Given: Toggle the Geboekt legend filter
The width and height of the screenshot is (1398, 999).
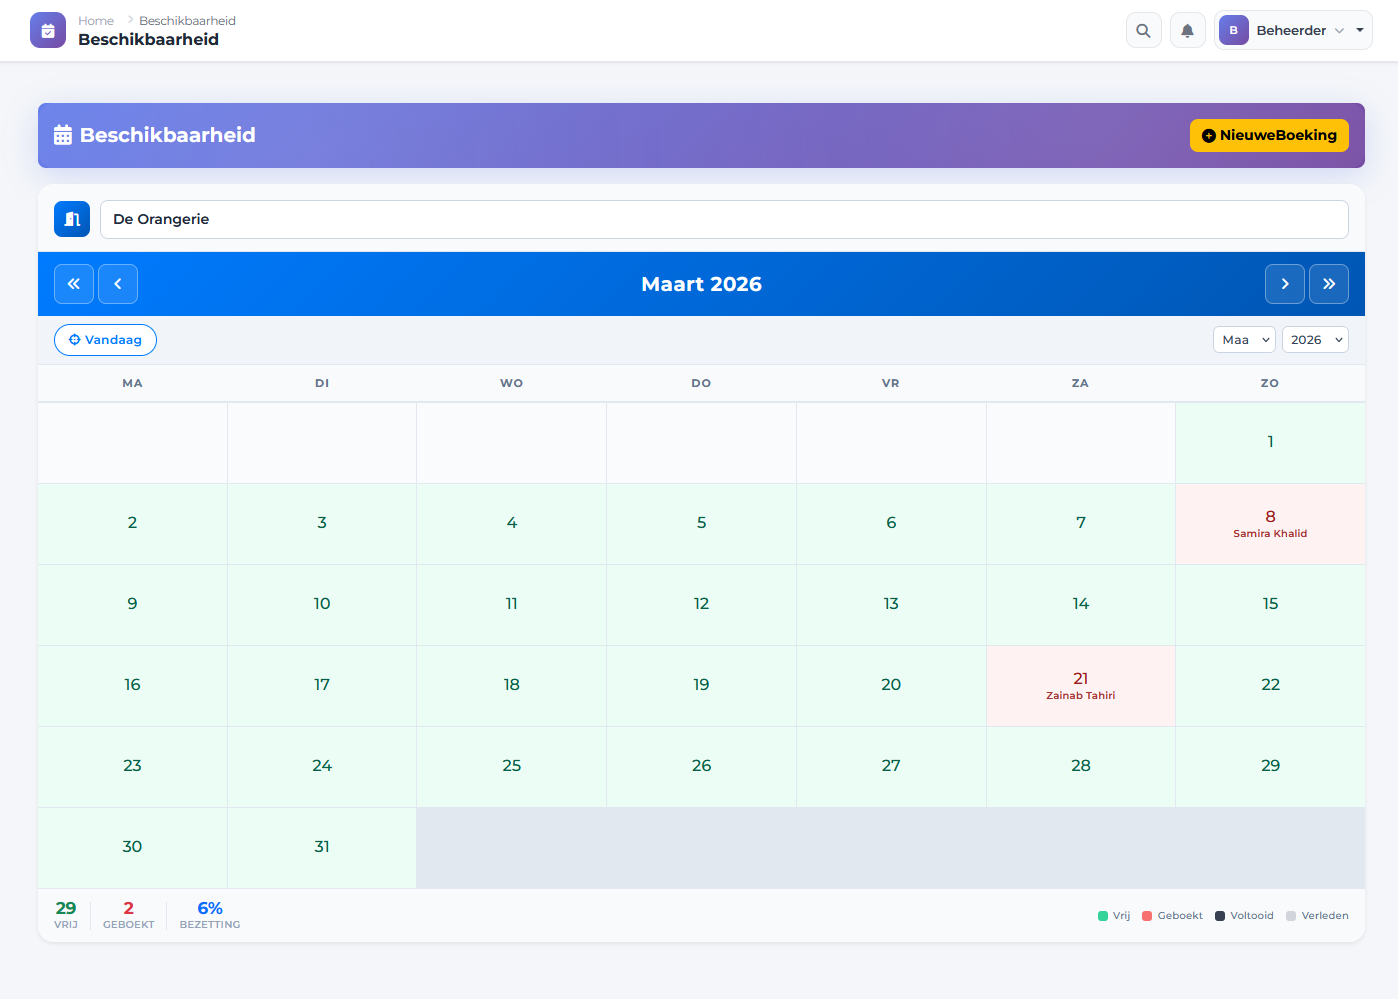Looking at the screenshot, I should (1172, 915).
